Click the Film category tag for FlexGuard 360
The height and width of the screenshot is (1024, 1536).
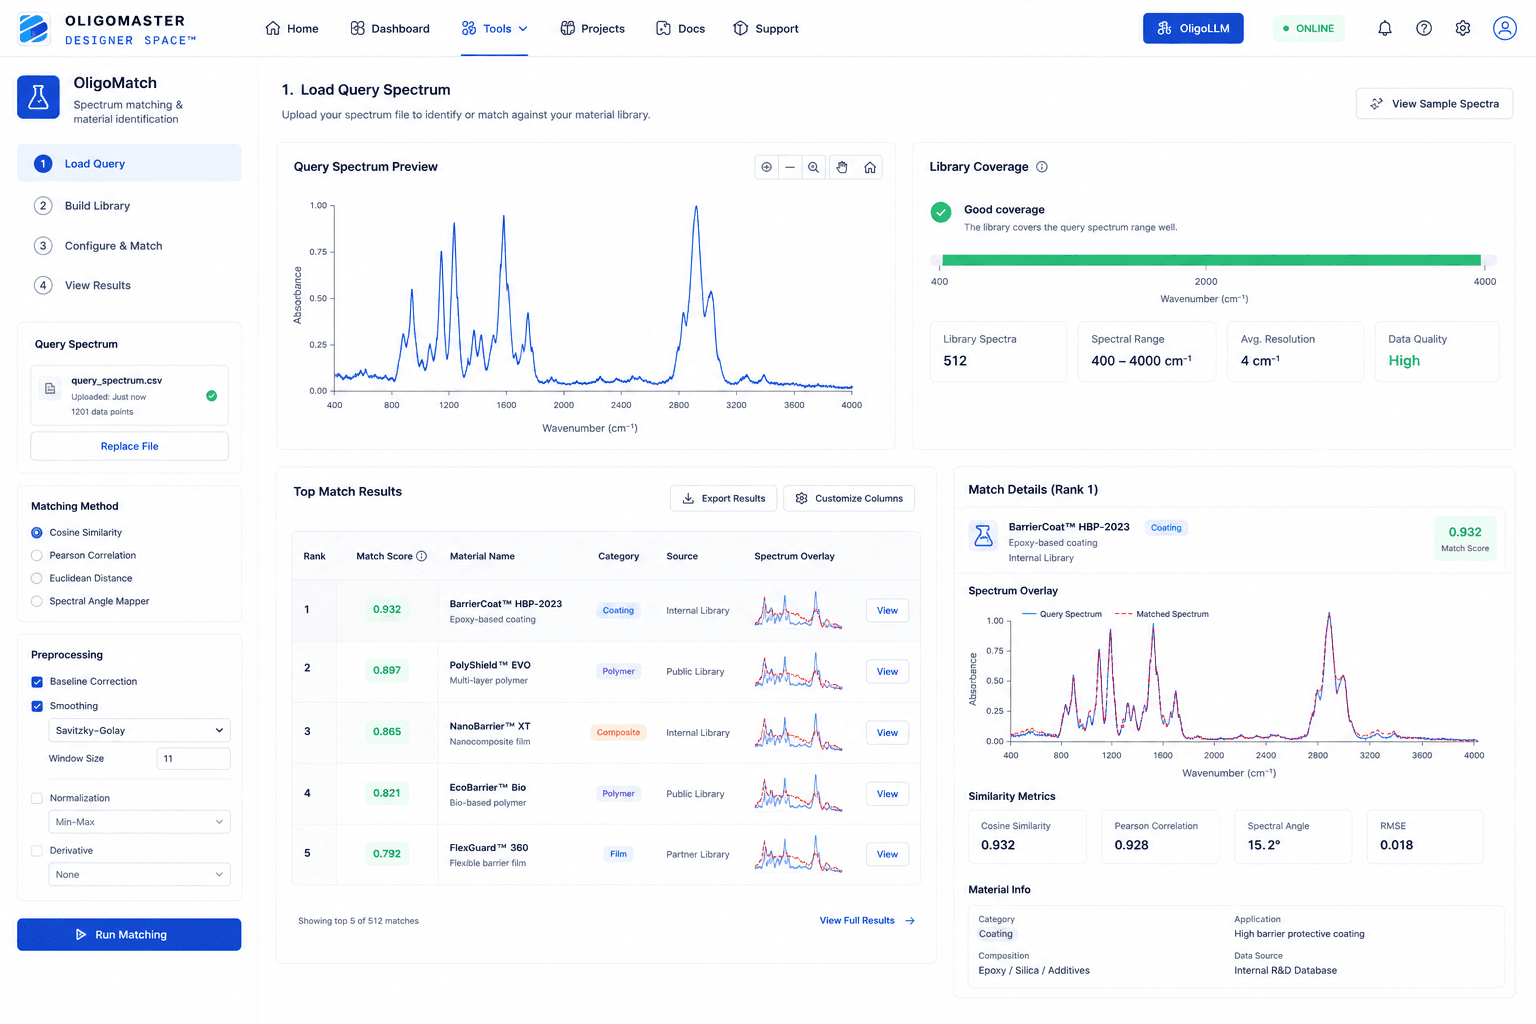(618, 854)
